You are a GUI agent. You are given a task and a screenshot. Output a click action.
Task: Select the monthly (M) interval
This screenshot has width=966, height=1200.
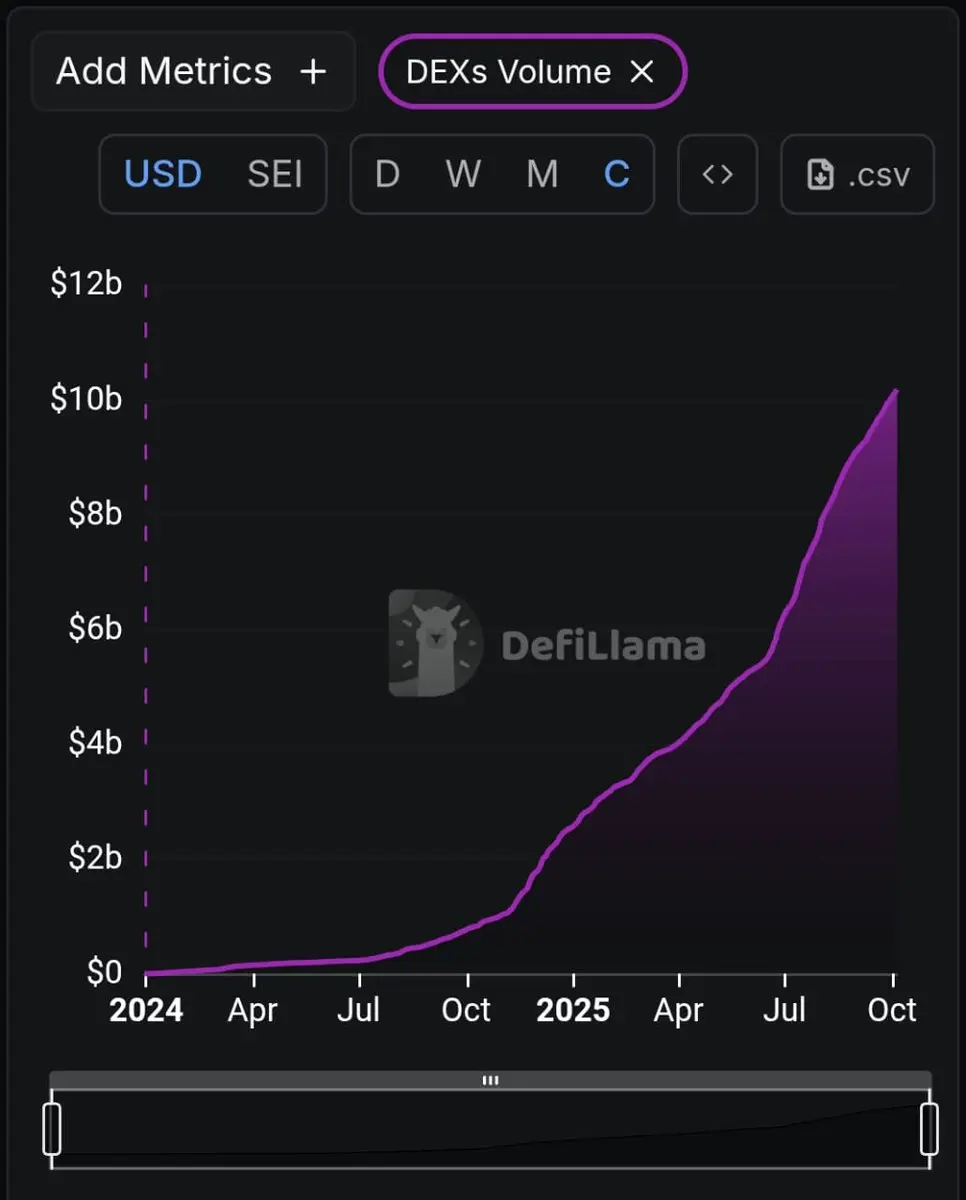click(542, 174)
